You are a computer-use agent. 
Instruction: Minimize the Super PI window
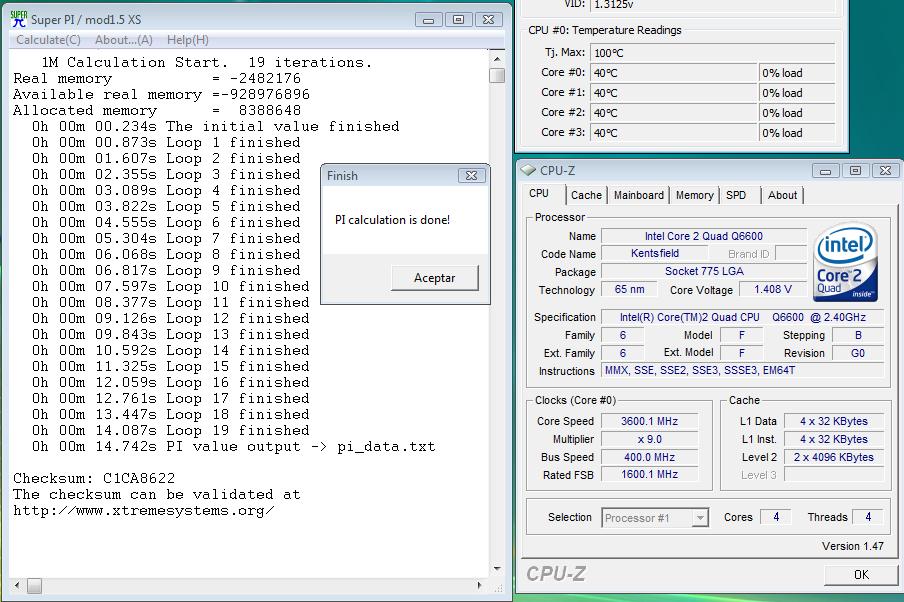click(x=428, y=20)
